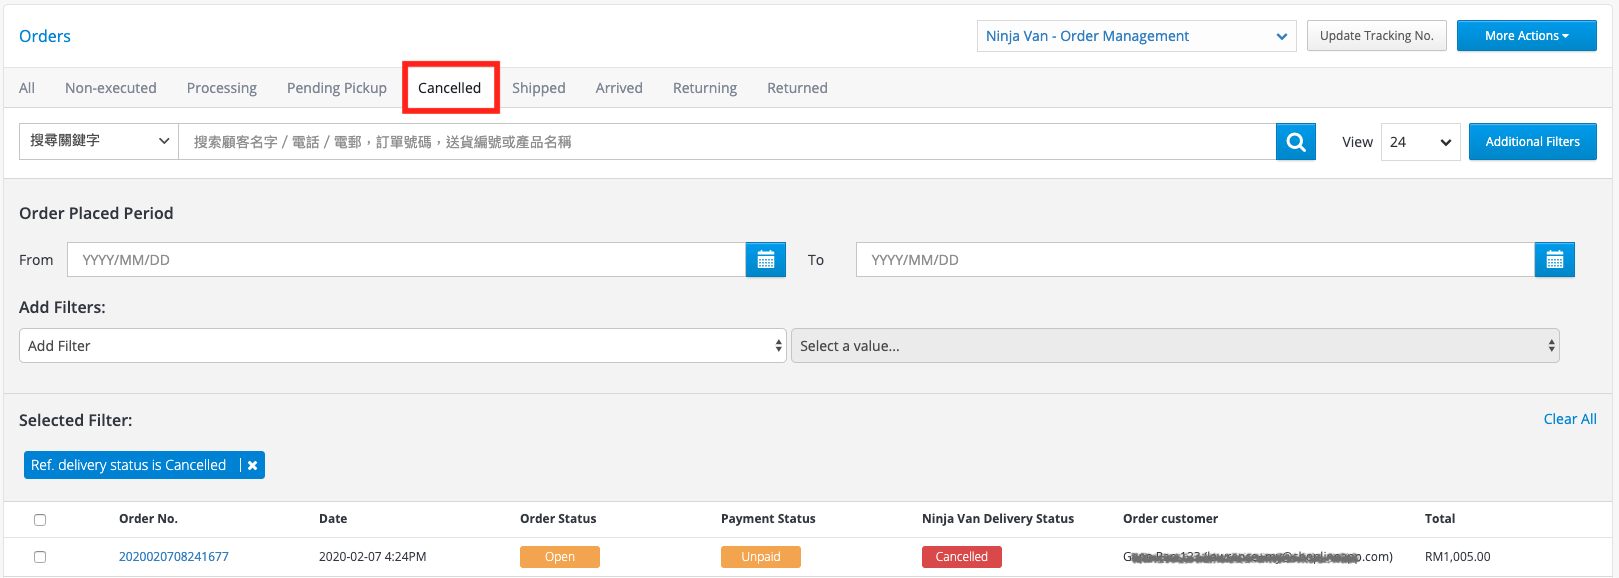Screen dimensions: 1619x578
Task: Click the Order customer column header
Action: 1170,519
